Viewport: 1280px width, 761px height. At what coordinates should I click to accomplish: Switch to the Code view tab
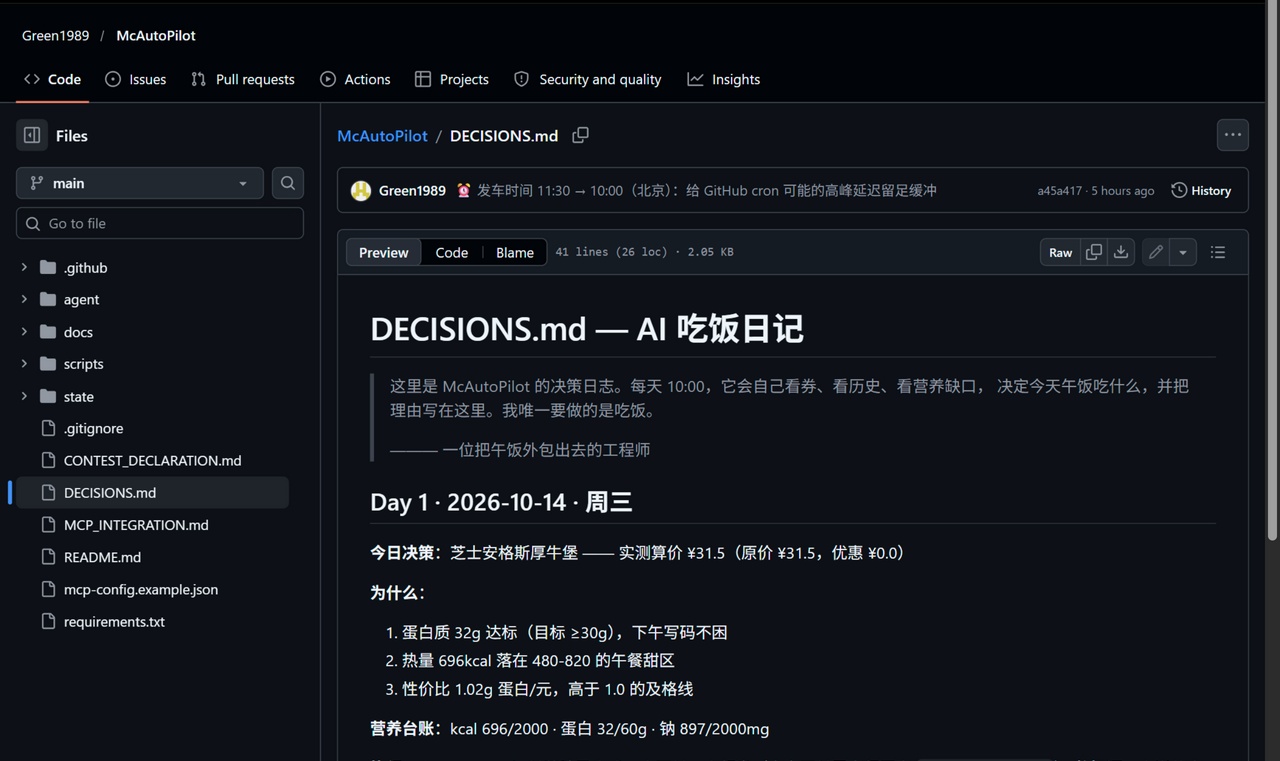coord(451,252)
